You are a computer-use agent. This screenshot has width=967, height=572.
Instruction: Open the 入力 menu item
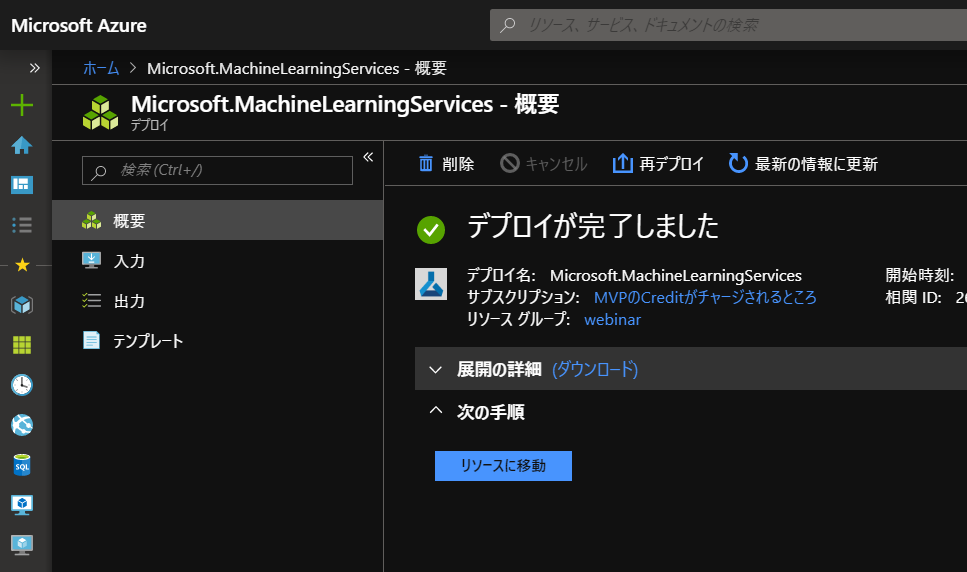[217, 261]
